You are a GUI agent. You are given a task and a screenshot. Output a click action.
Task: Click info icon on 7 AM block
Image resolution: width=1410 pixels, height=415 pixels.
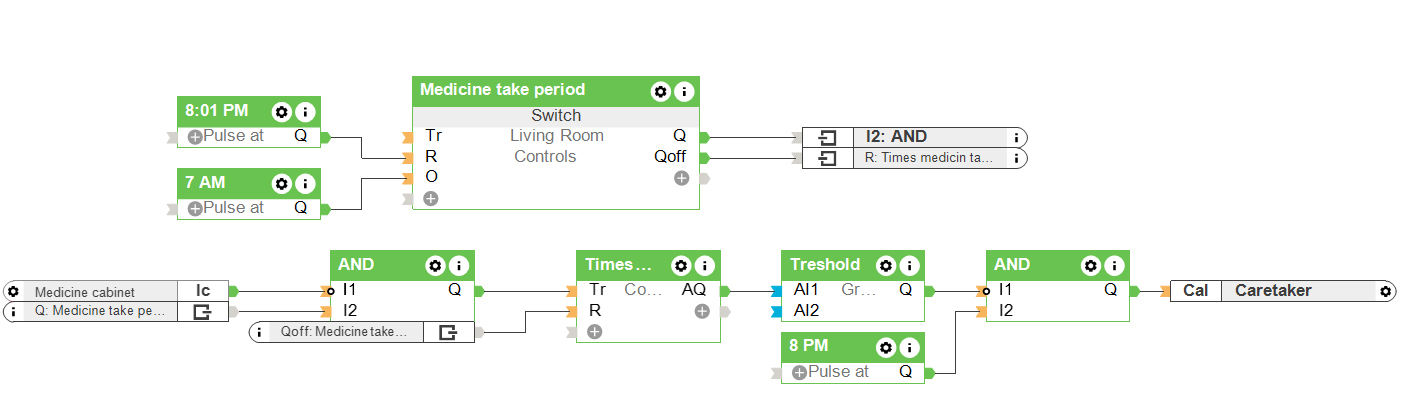306,183
